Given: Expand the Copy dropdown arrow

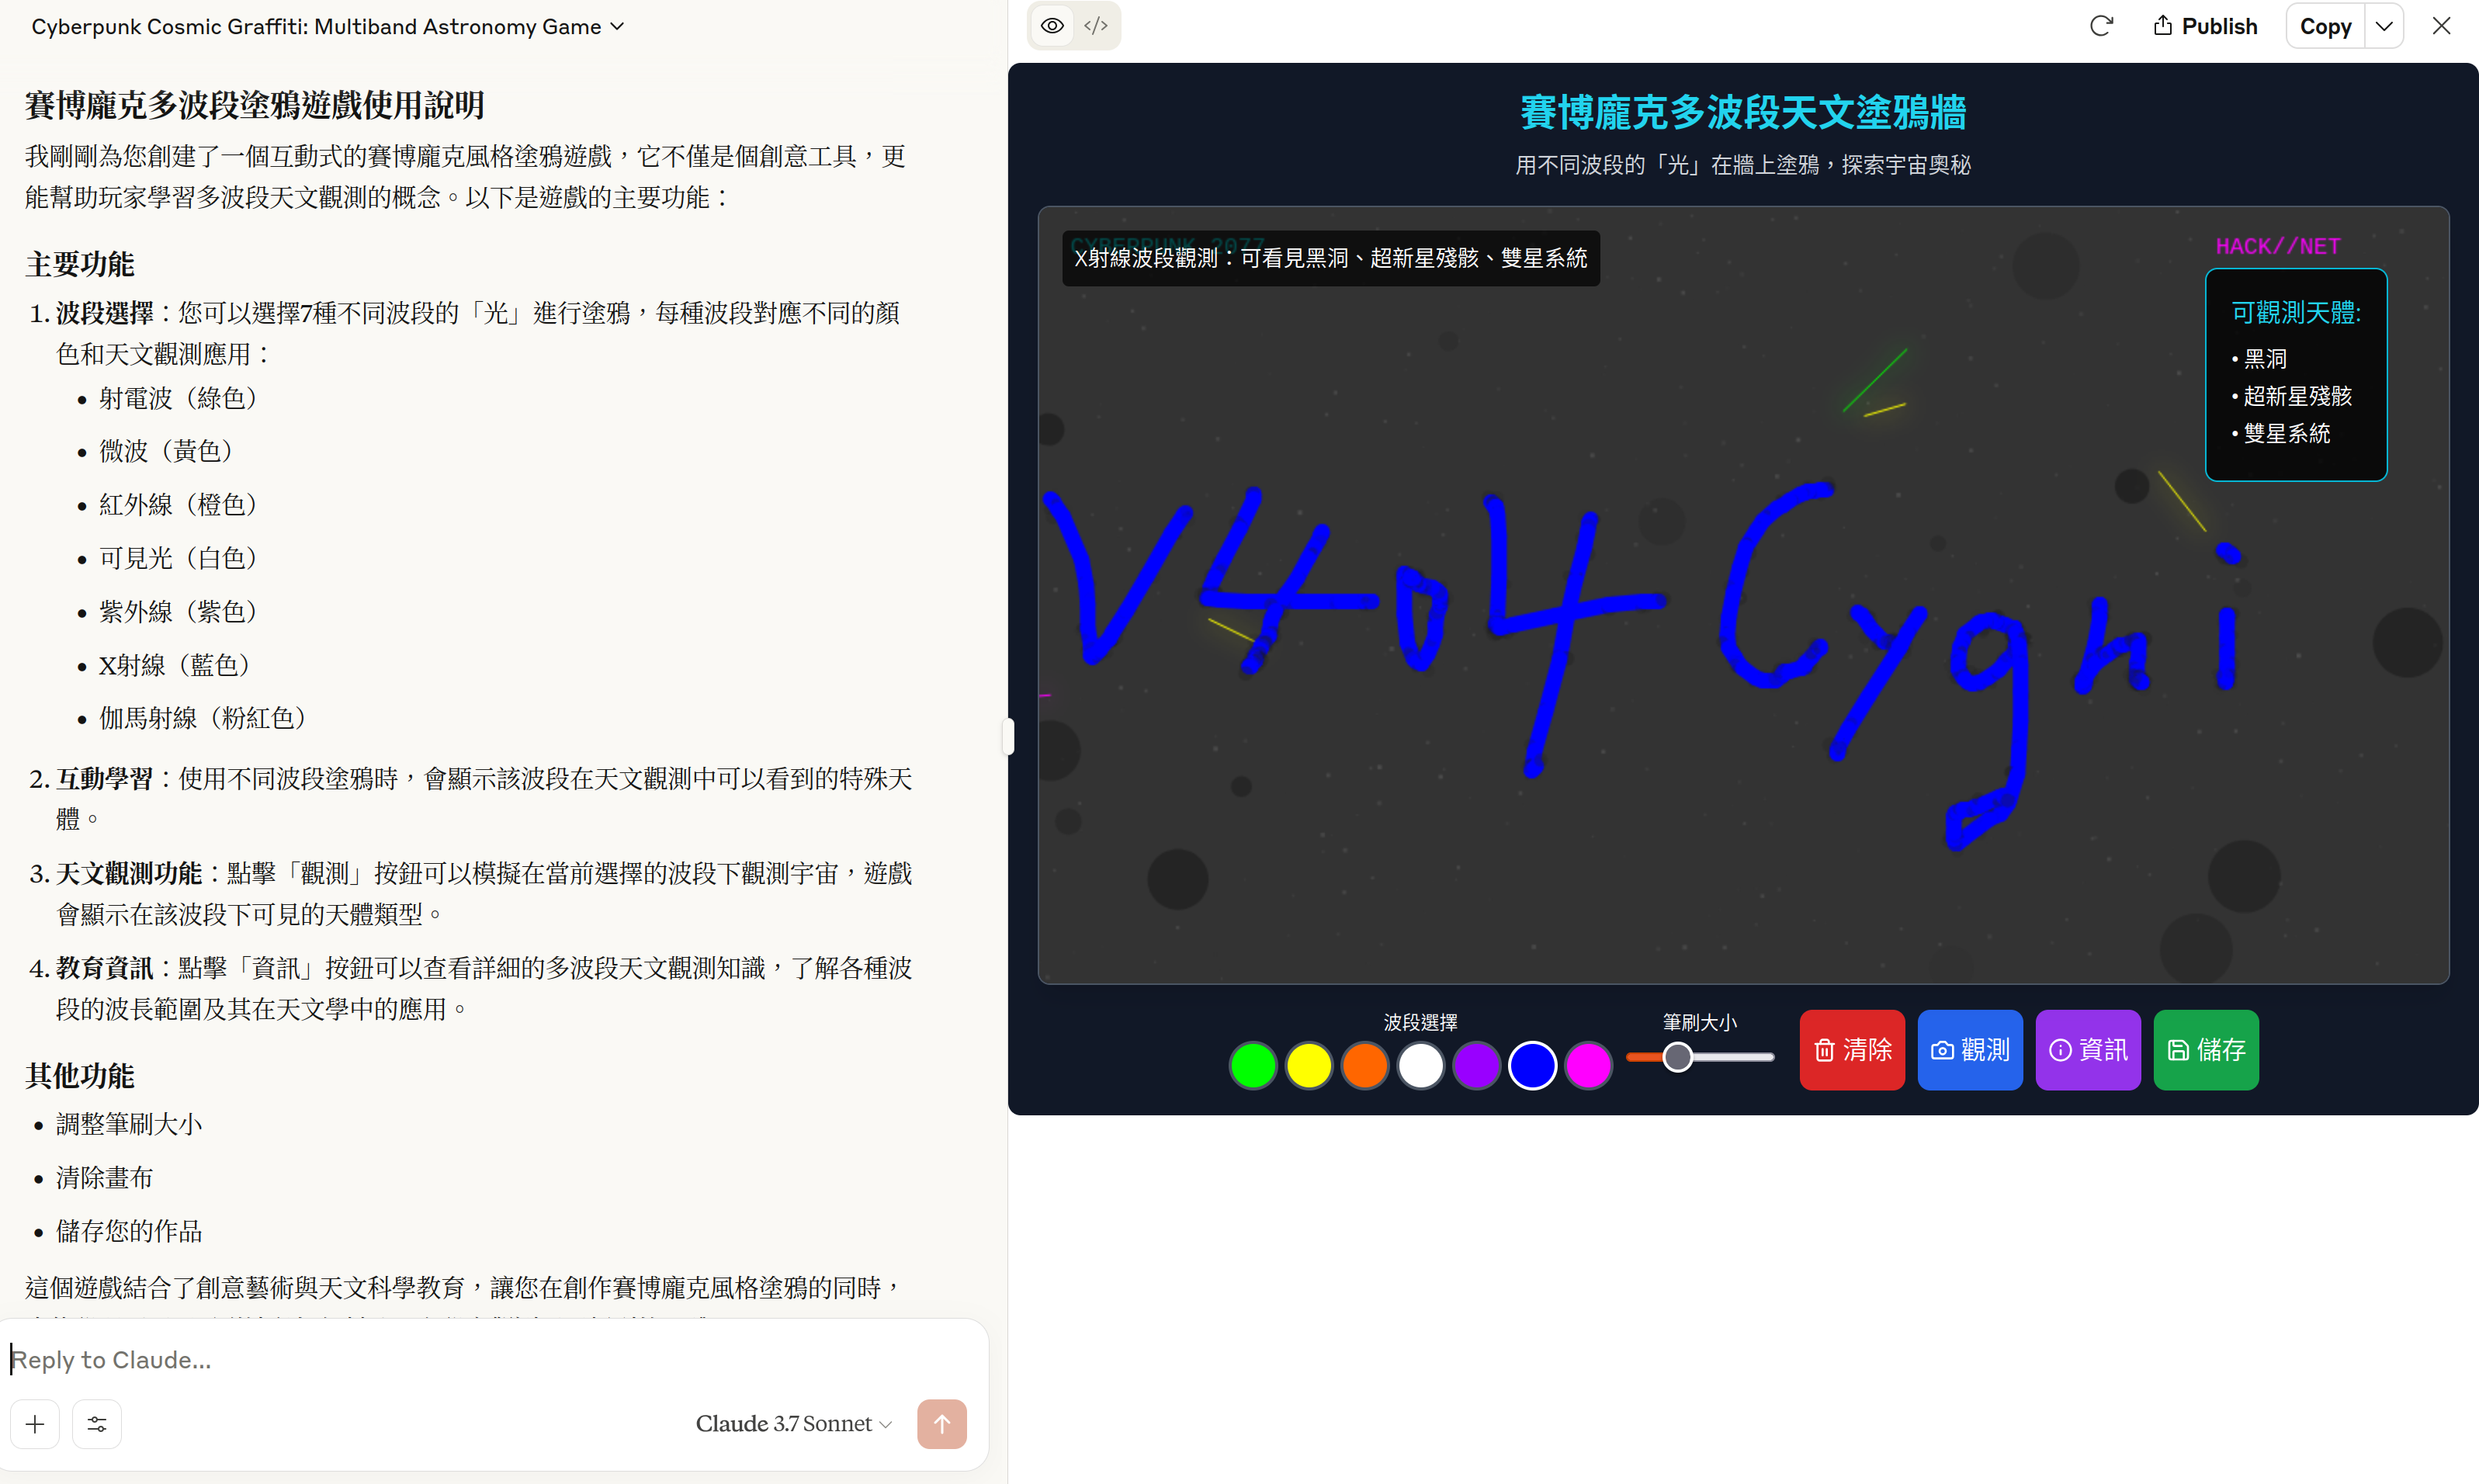Looking at the screenshot, I should (2384, 26).
